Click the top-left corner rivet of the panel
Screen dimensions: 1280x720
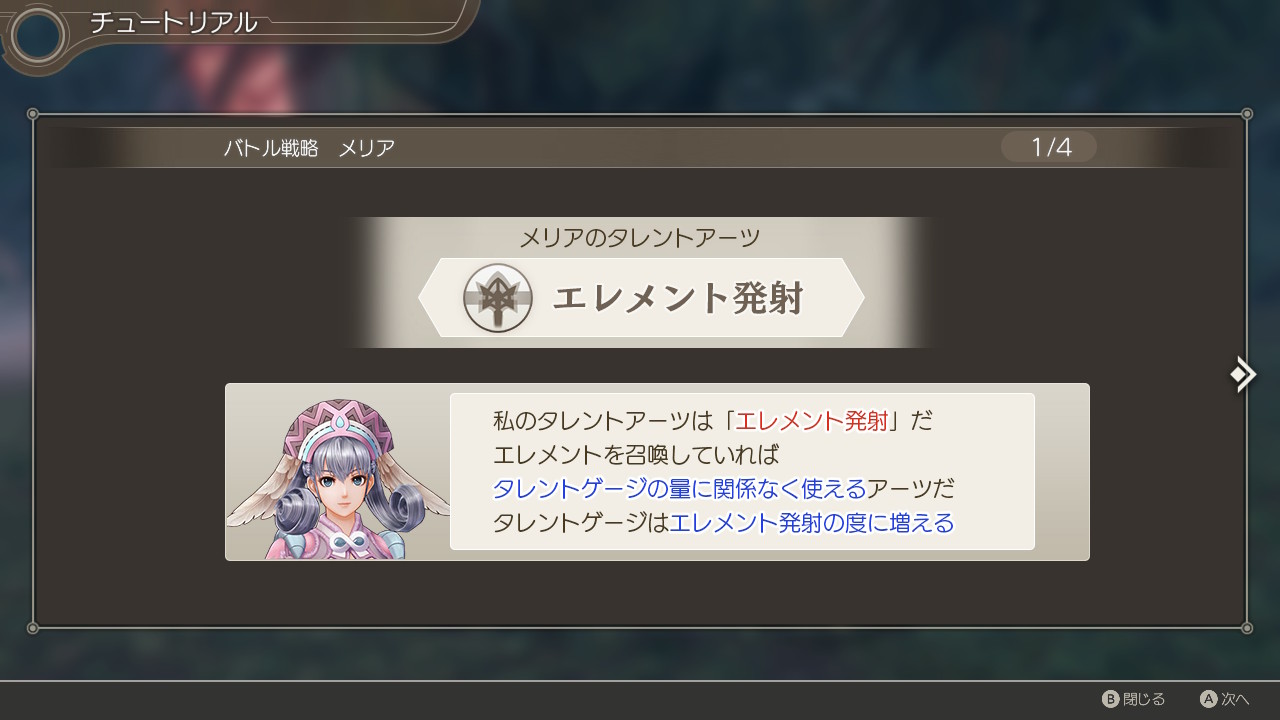(32, 114)
